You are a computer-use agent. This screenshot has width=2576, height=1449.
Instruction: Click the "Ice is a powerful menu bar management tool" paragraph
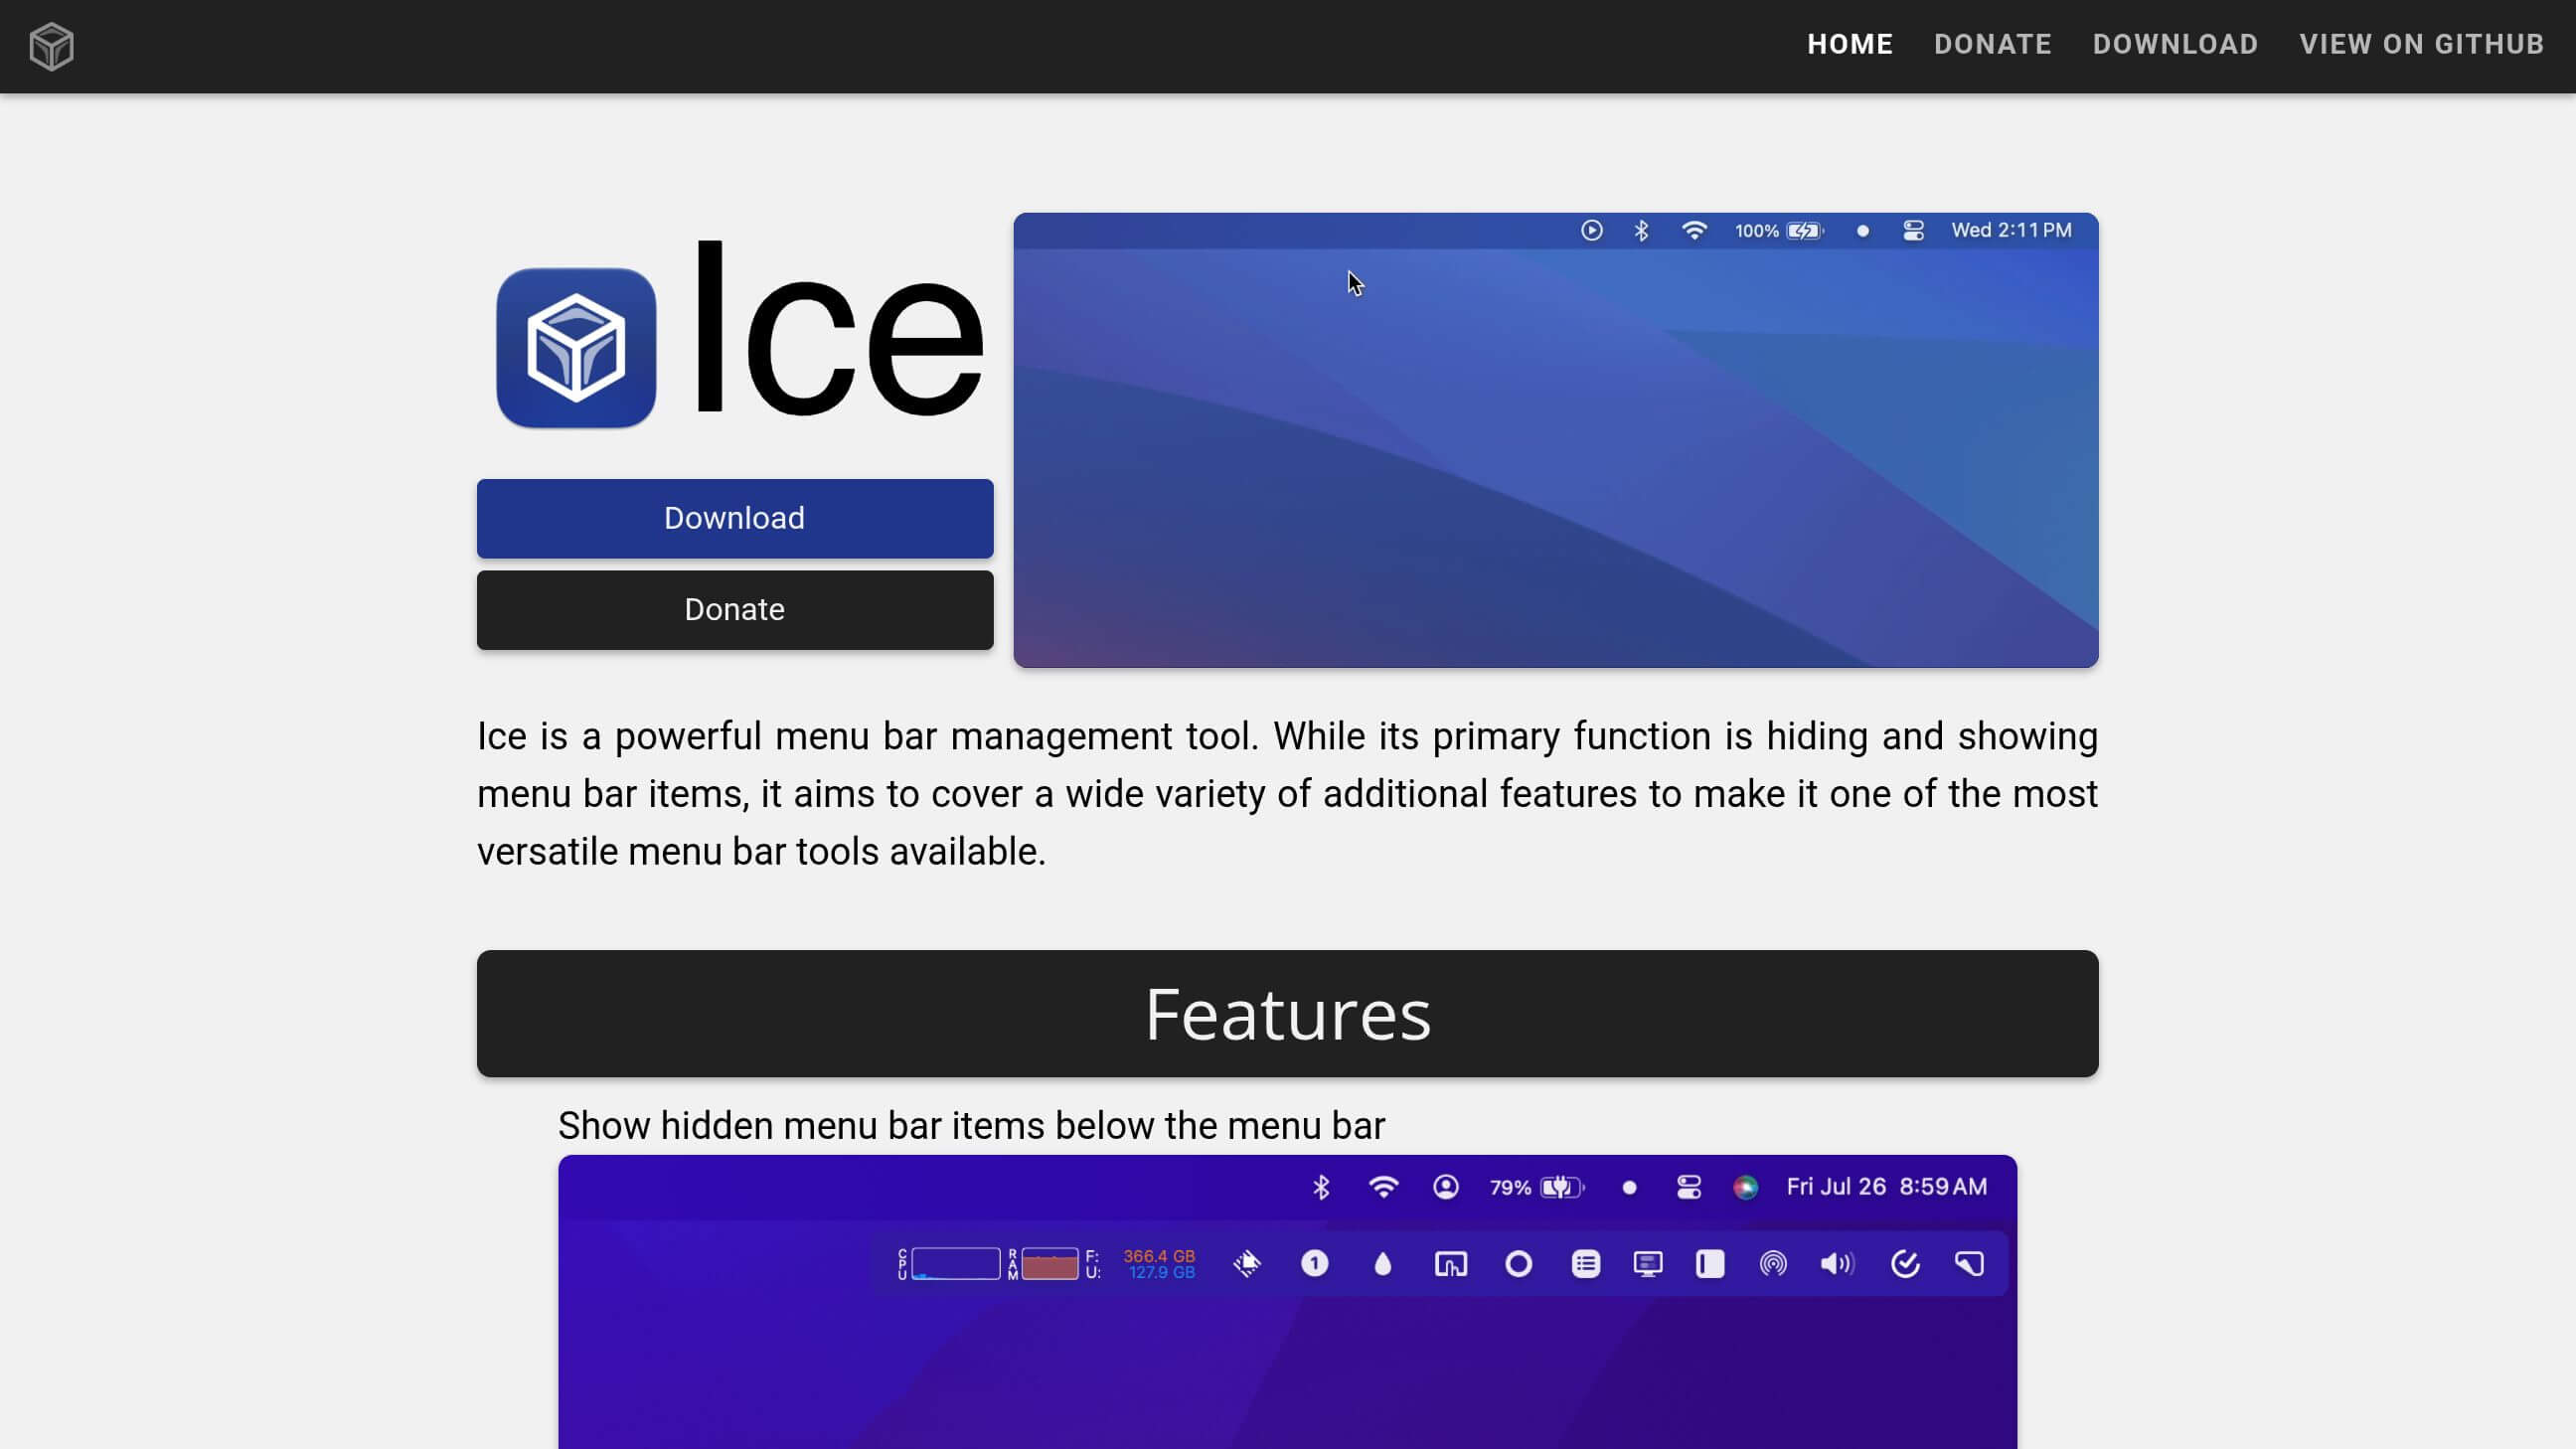1287,794
